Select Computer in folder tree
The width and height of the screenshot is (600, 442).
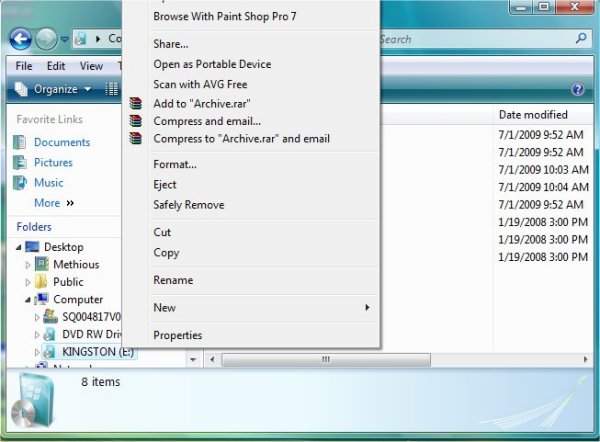click(78, 299)
